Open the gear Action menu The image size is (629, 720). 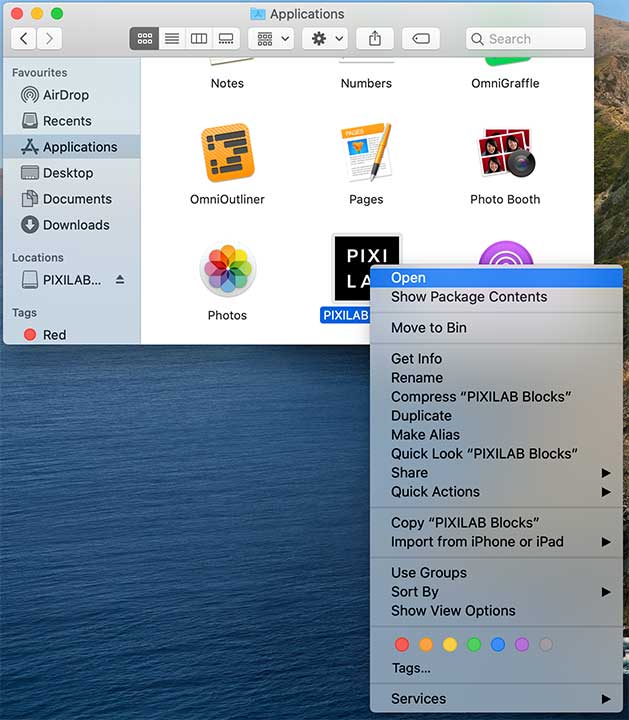coord(326,39)
